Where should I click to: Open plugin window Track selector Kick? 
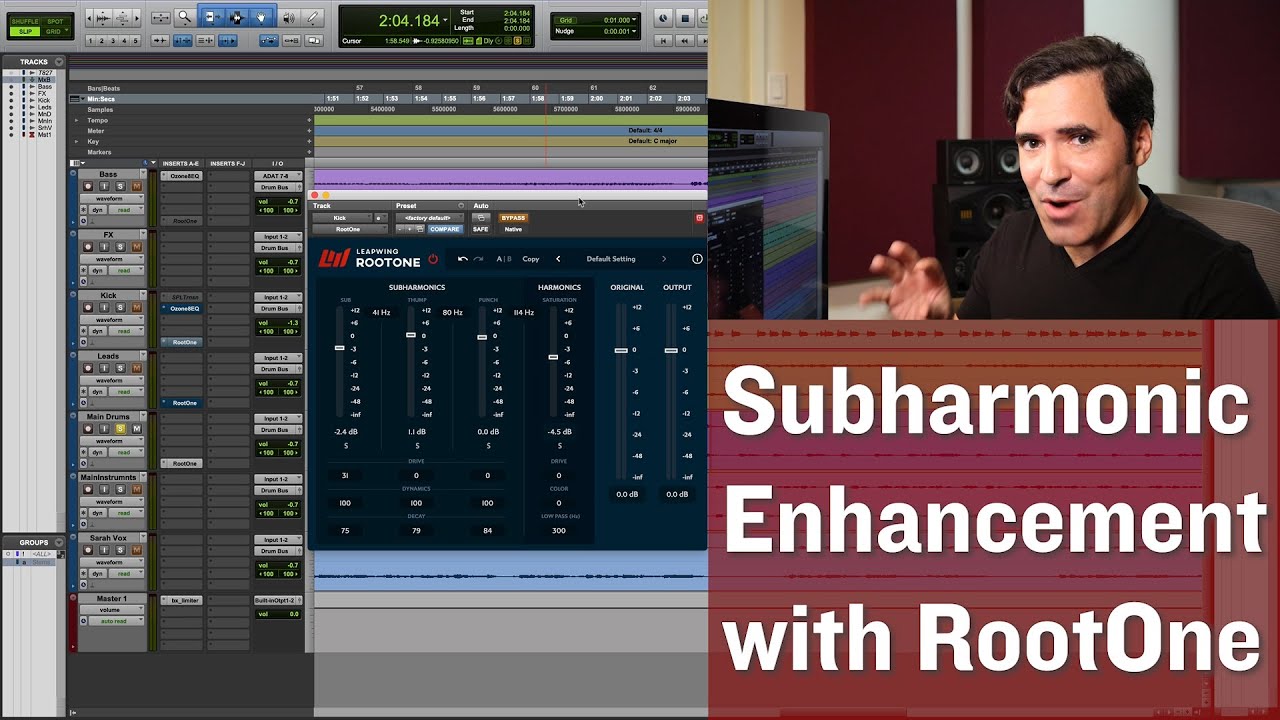point(342,218)
